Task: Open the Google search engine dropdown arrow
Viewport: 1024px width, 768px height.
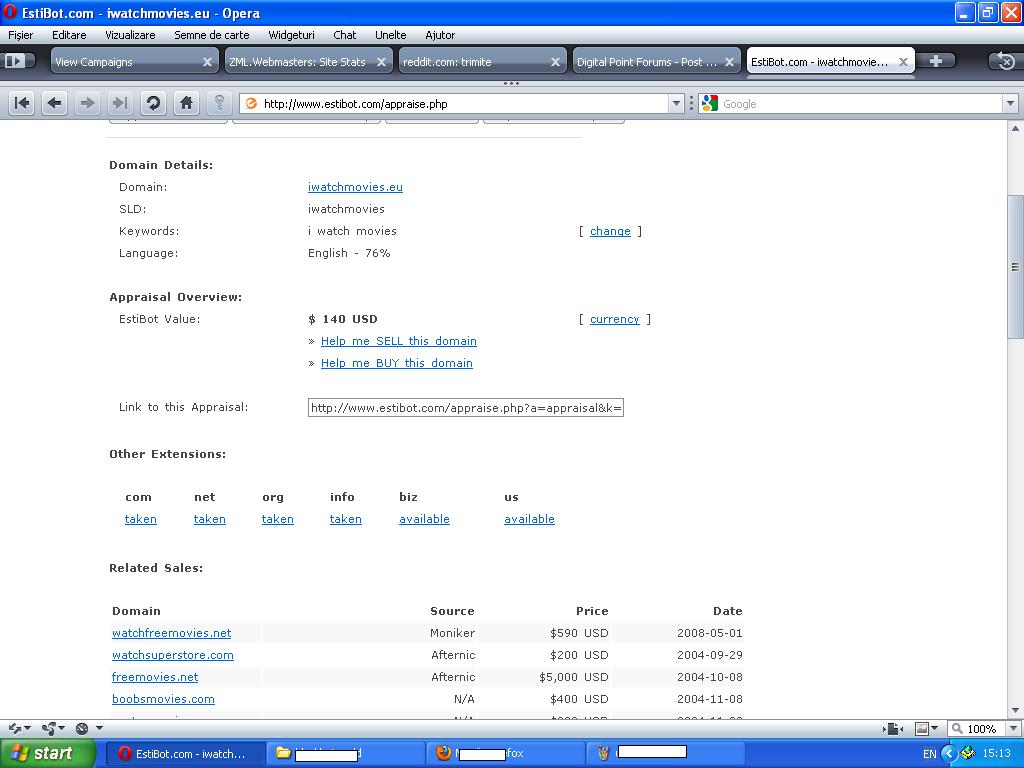Action: [1010, 103]
